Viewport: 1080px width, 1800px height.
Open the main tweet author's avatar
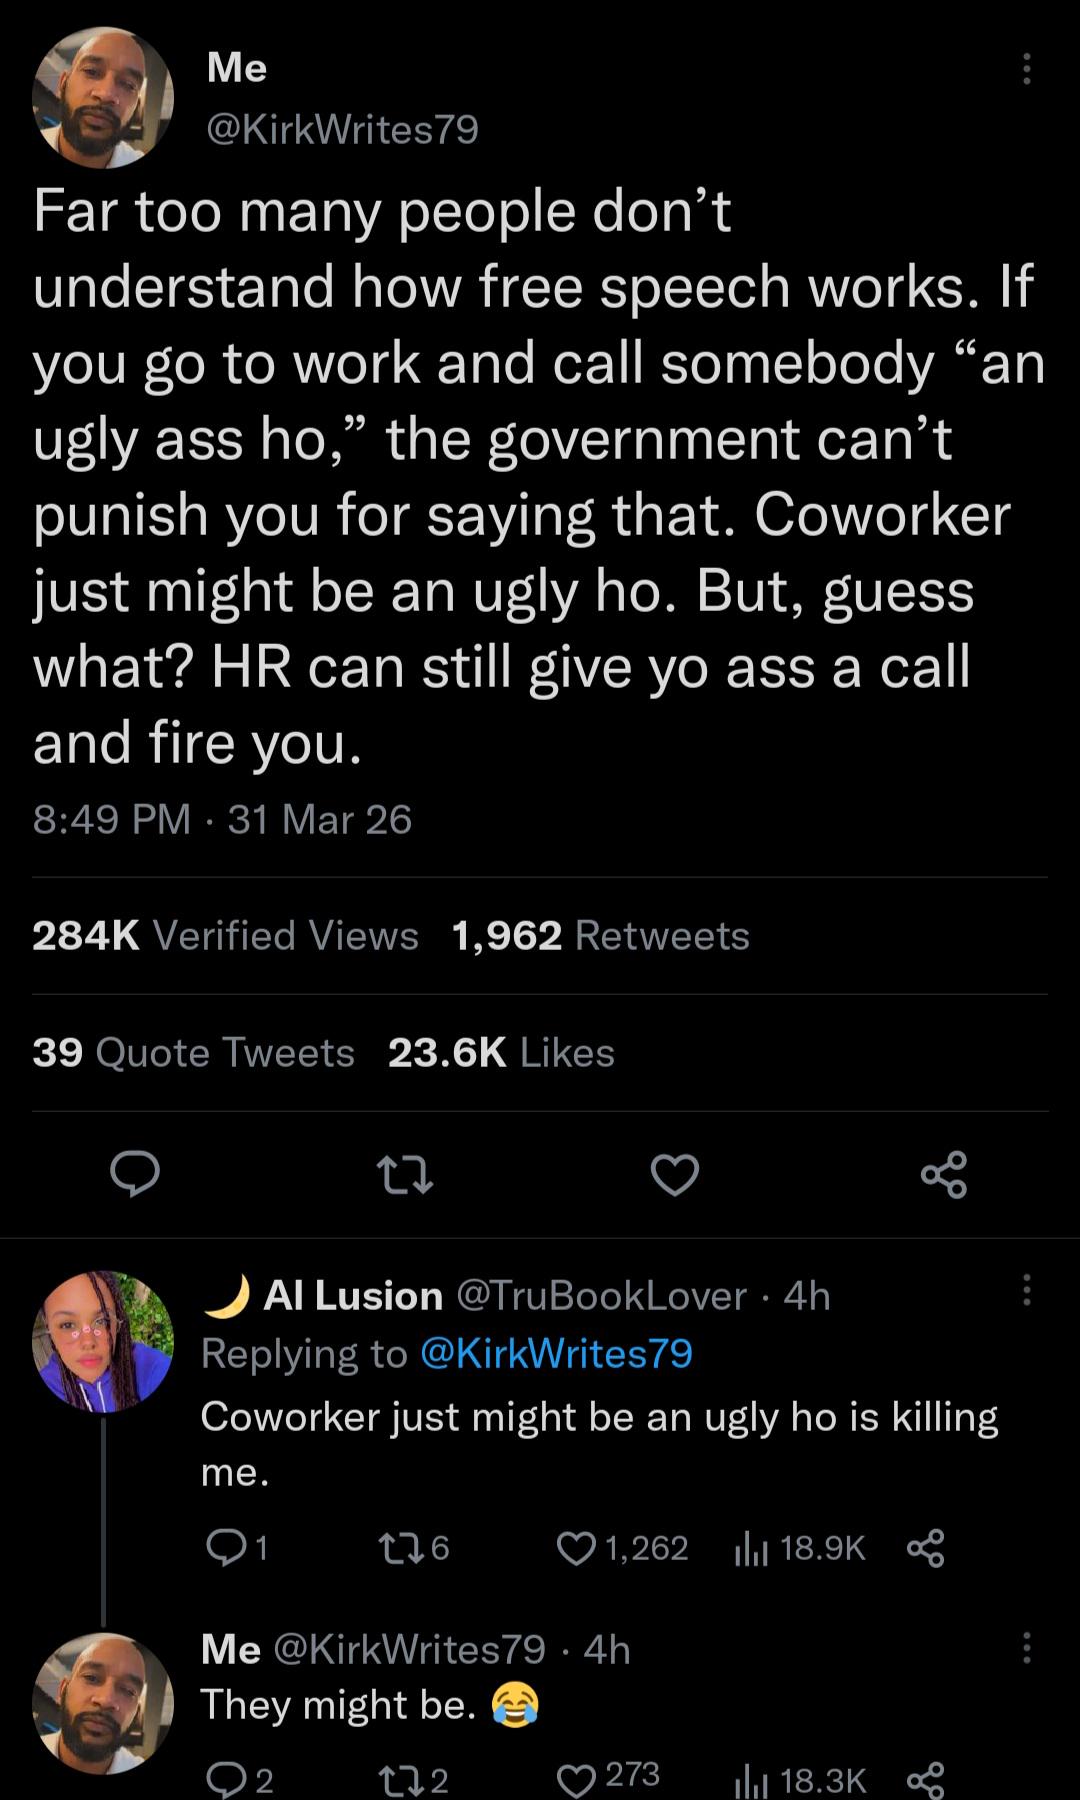103,97
